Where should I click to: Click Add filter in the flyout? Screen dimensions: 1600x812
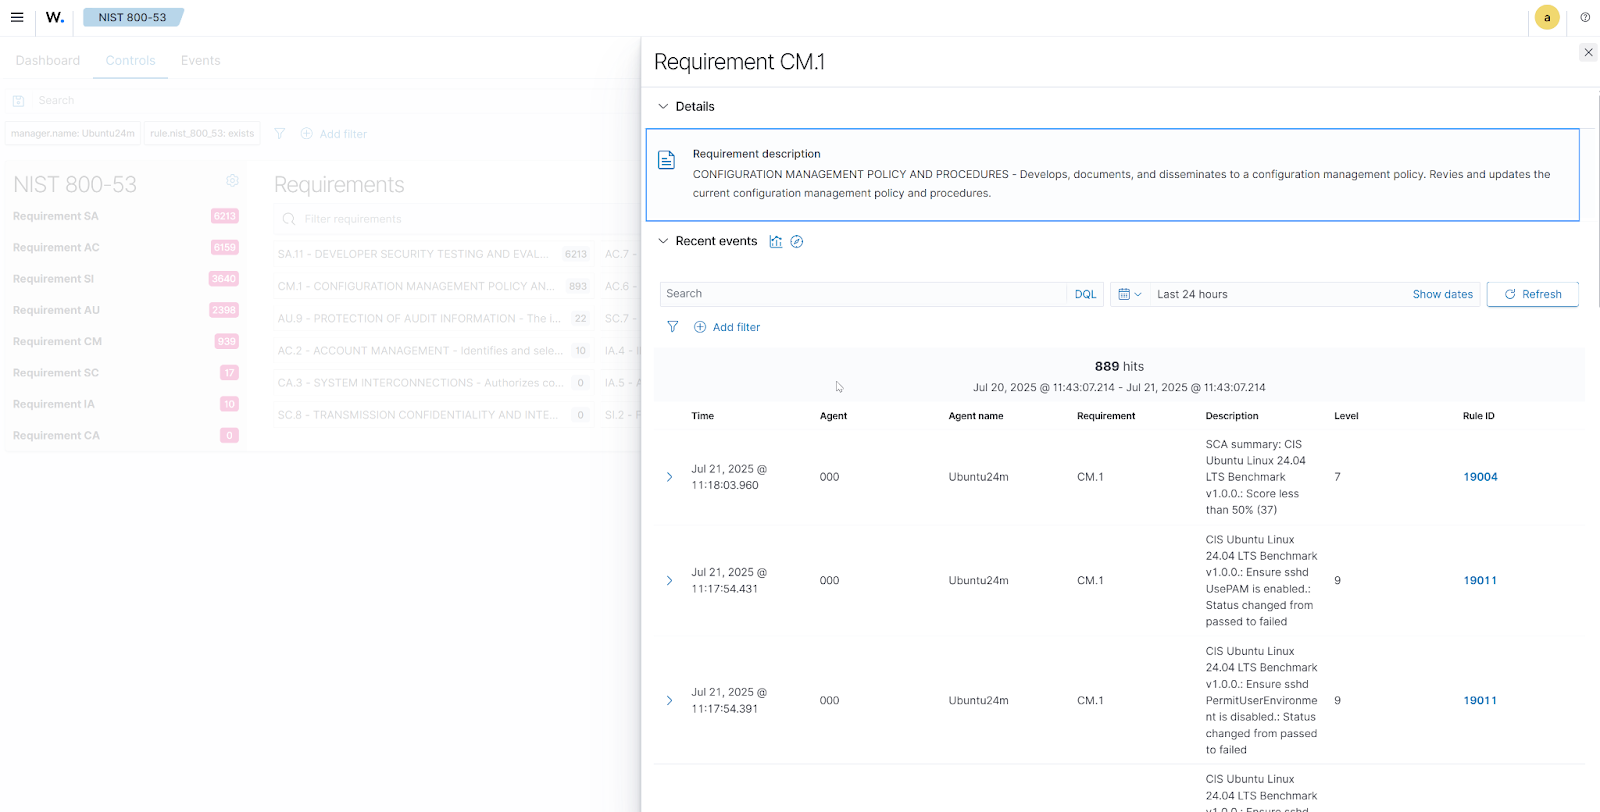pos(727,327)
